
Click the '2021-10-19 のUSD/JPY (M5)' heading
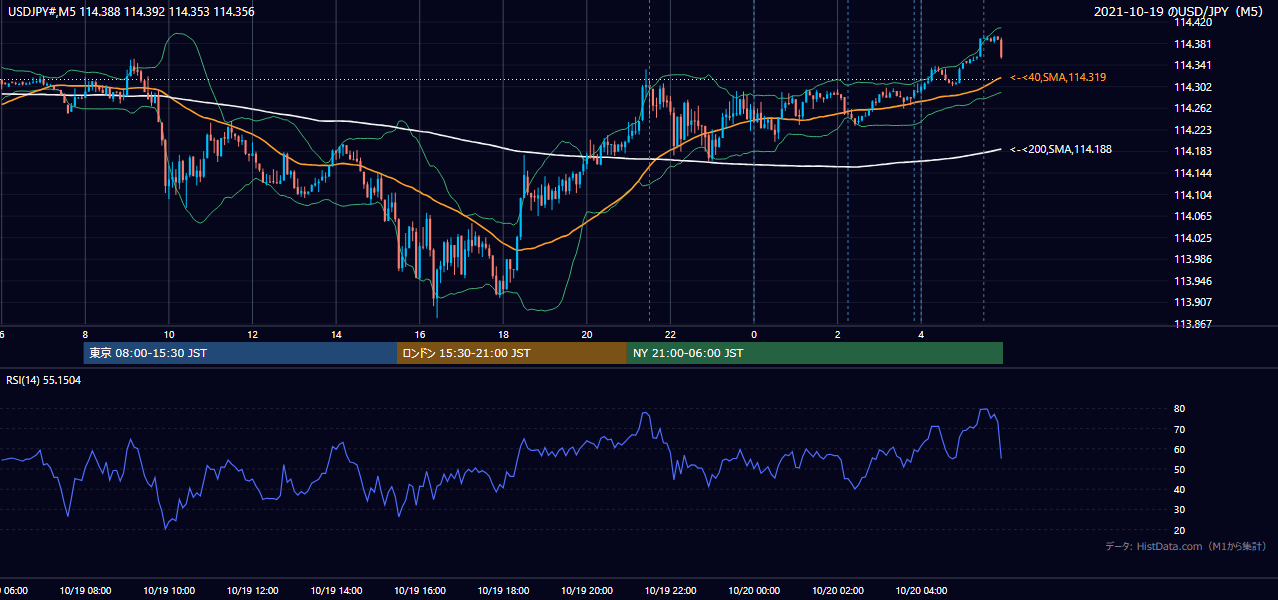pos(1181,12)
